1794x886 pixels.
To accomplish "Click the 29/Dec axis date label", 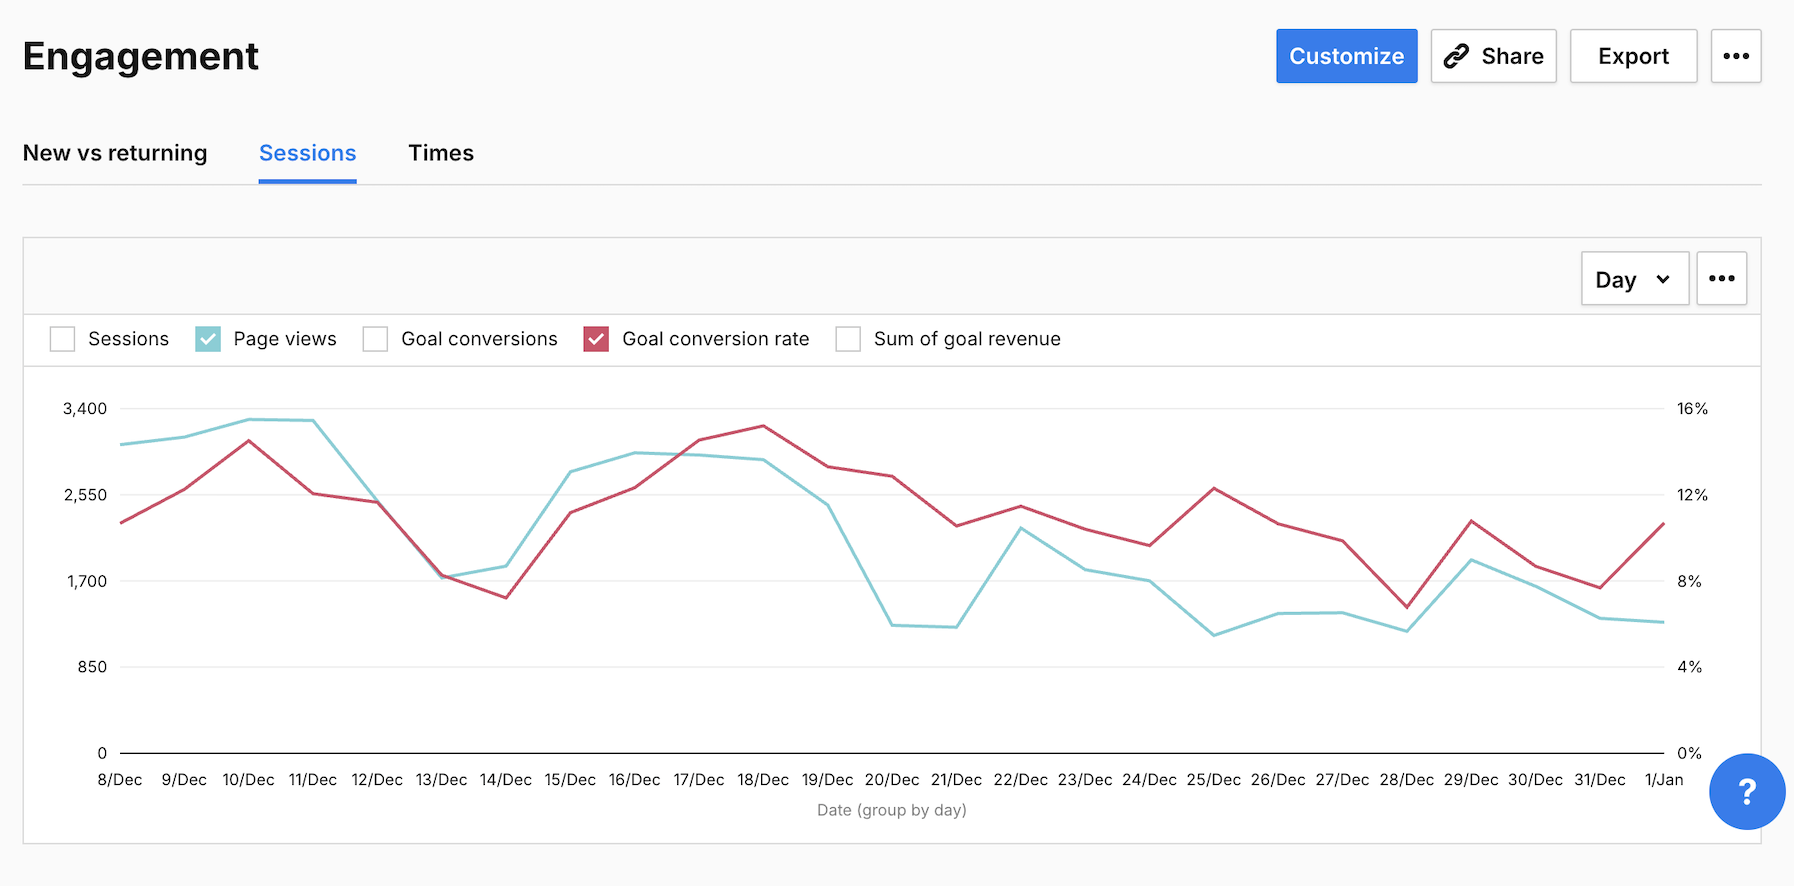I will coord(1471,780).
